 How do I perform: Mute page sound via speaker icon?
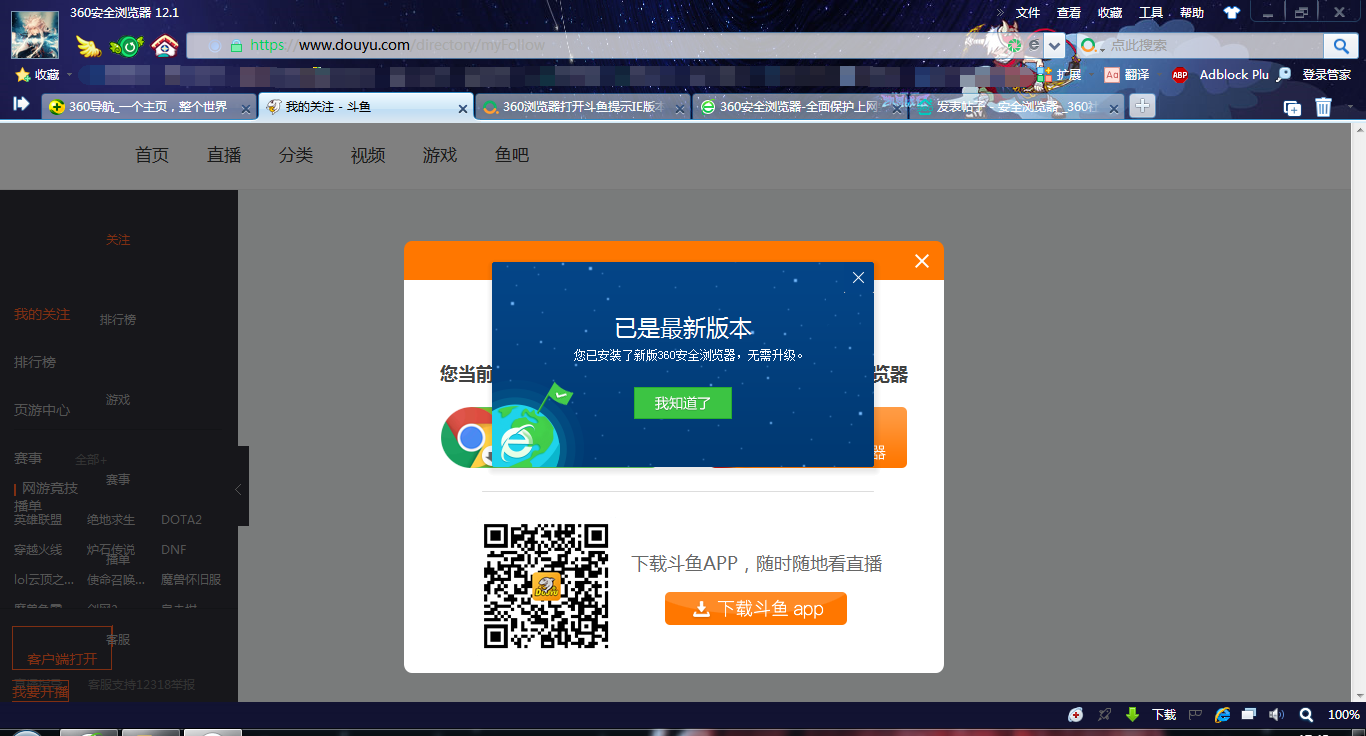pos(1276,715)
